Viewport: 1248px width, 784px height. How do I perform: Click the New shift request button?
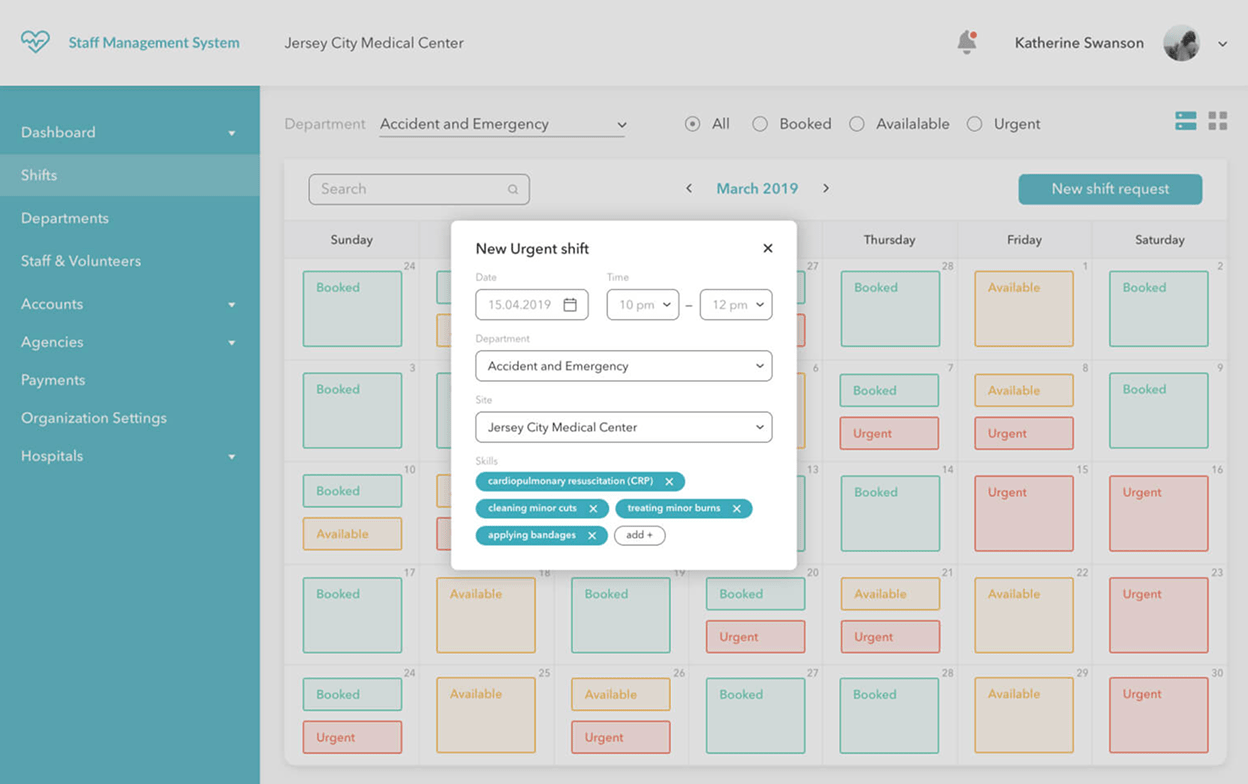click(x=1110, y=188)
